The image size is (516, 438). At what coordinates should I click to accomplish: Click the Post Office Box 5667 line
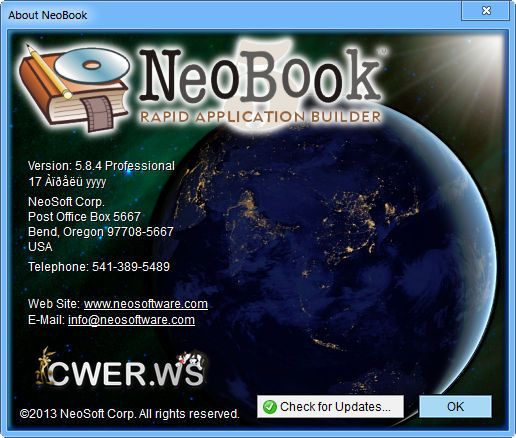84,217
